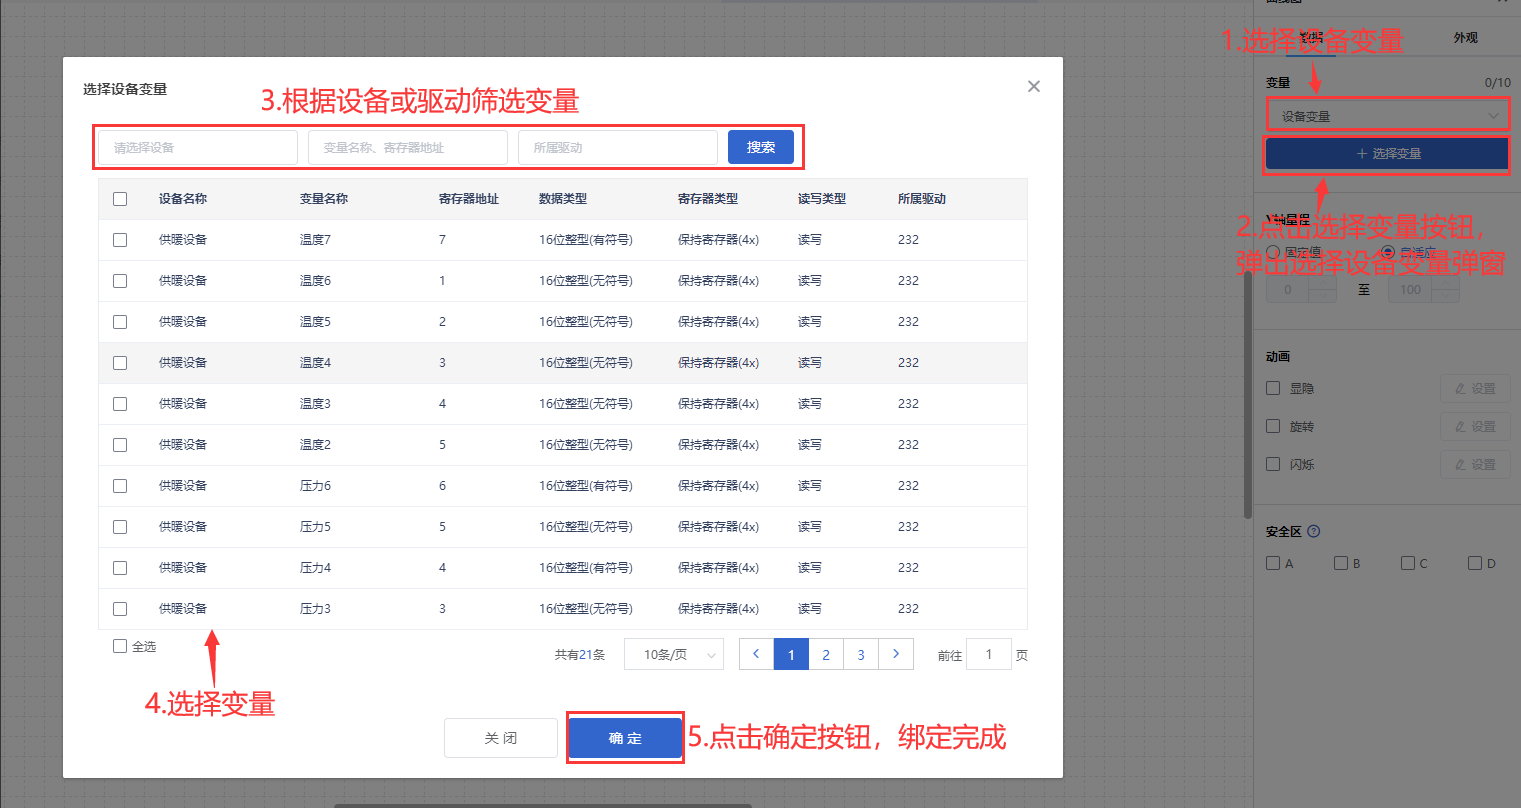Click 16位整型(有符号) in the 压力4 row

coord(586,568)
